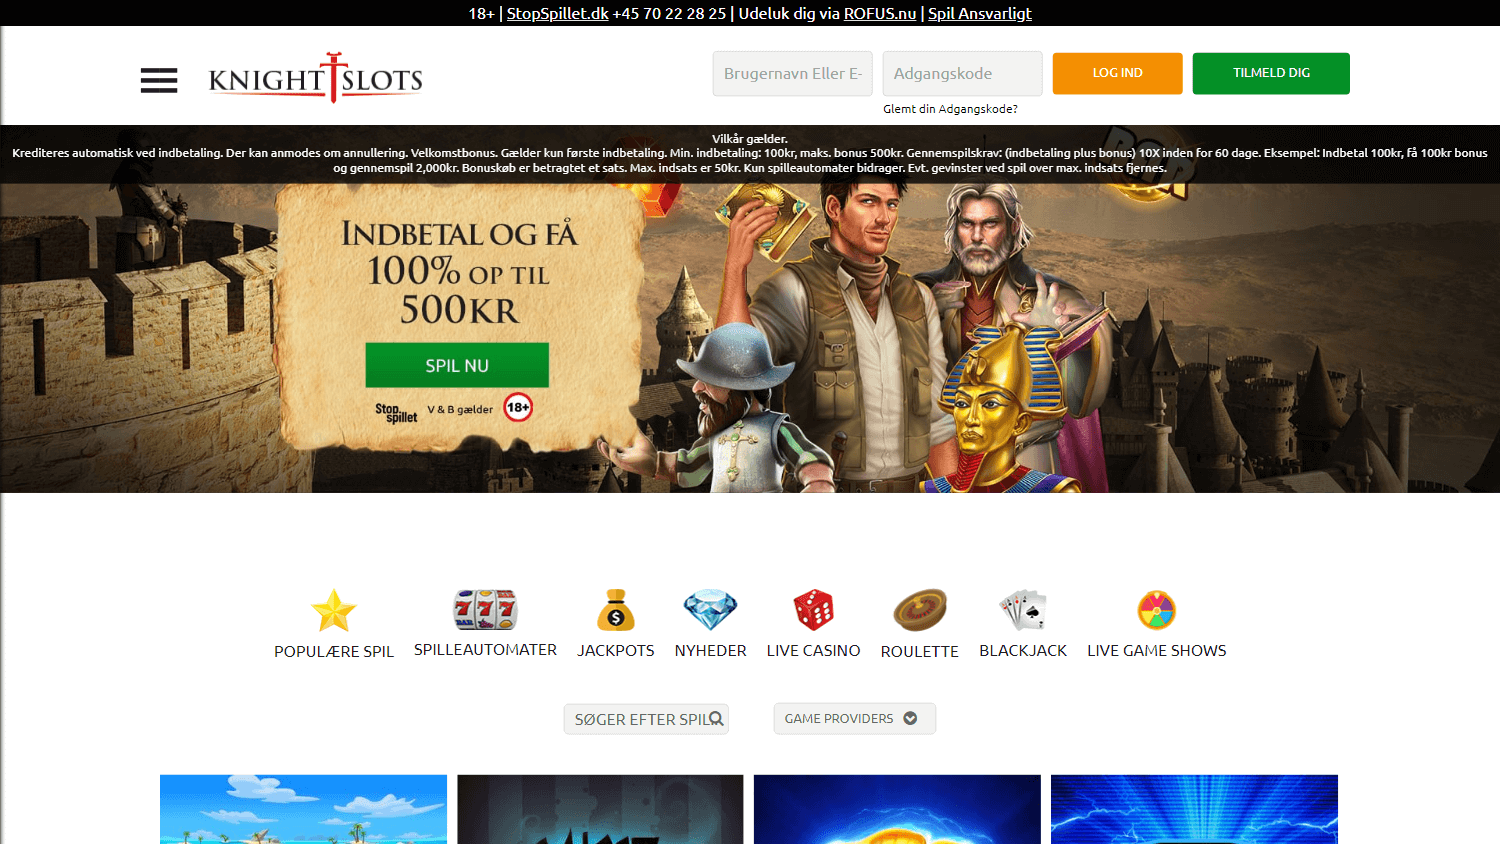Select the Populære Spil star icon
Screen dimensions: 1500x844
click(x=334, y=610)
